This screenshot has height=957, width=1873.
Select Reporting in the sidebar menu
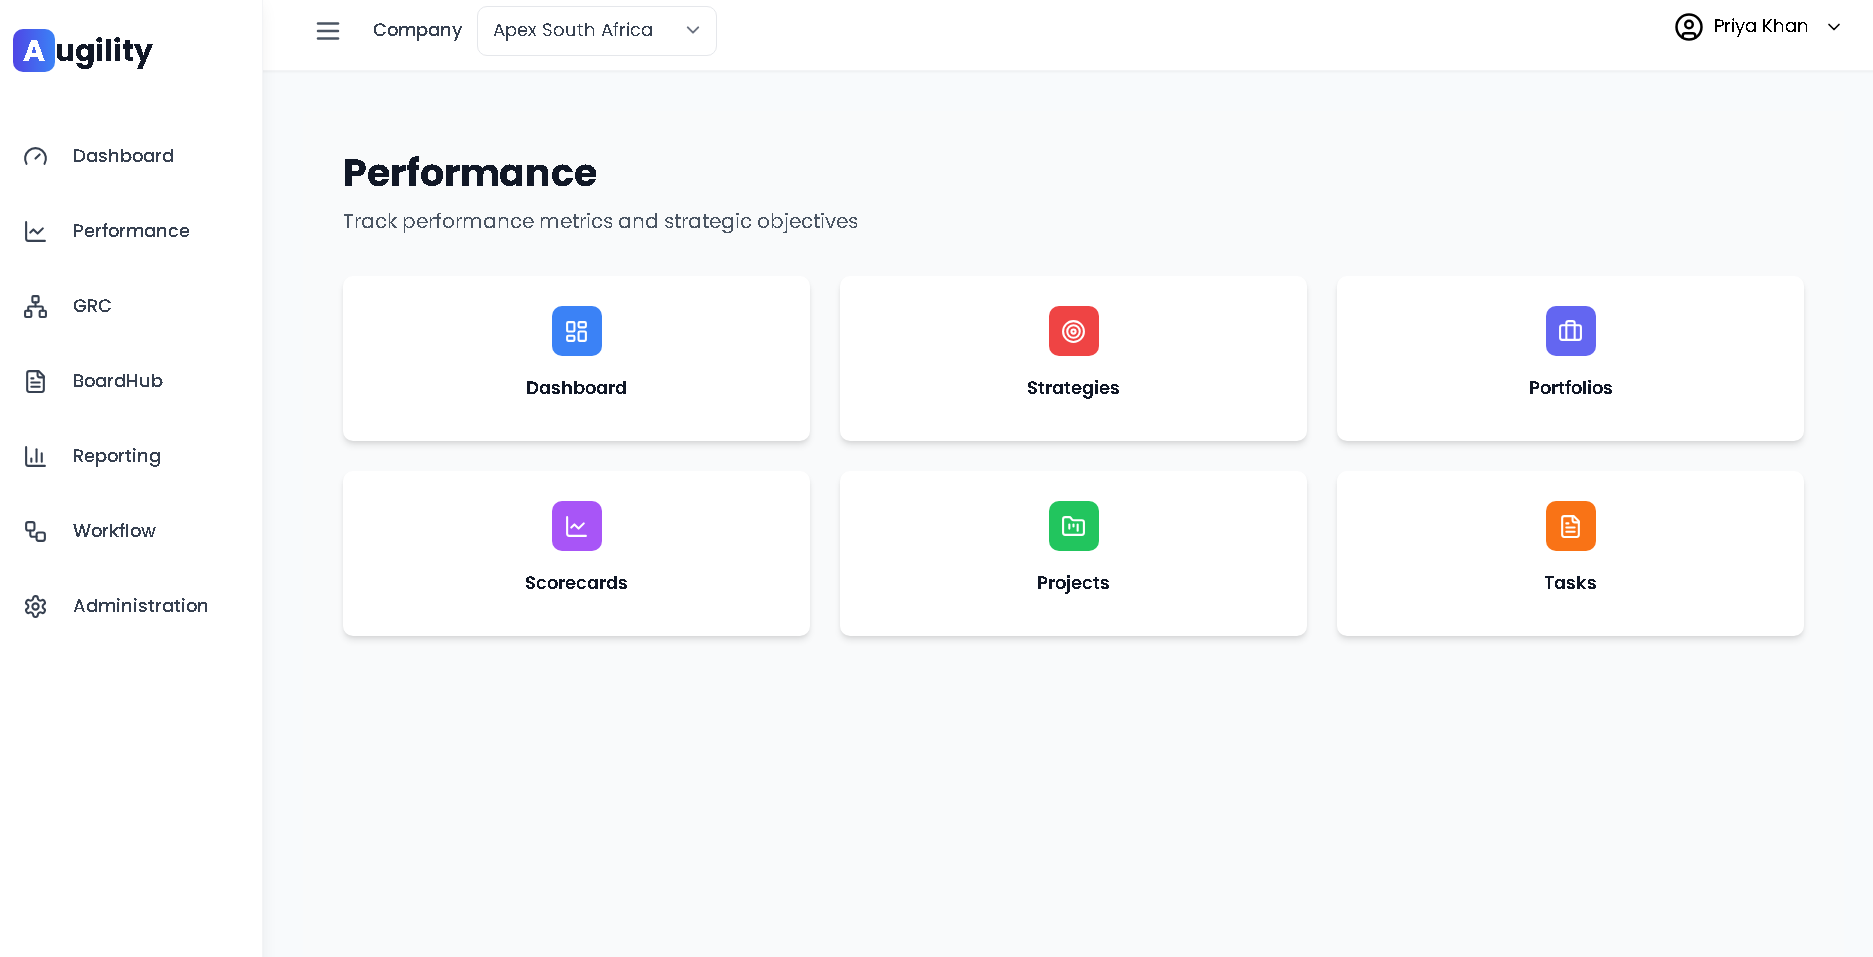[x=117, y=456]
